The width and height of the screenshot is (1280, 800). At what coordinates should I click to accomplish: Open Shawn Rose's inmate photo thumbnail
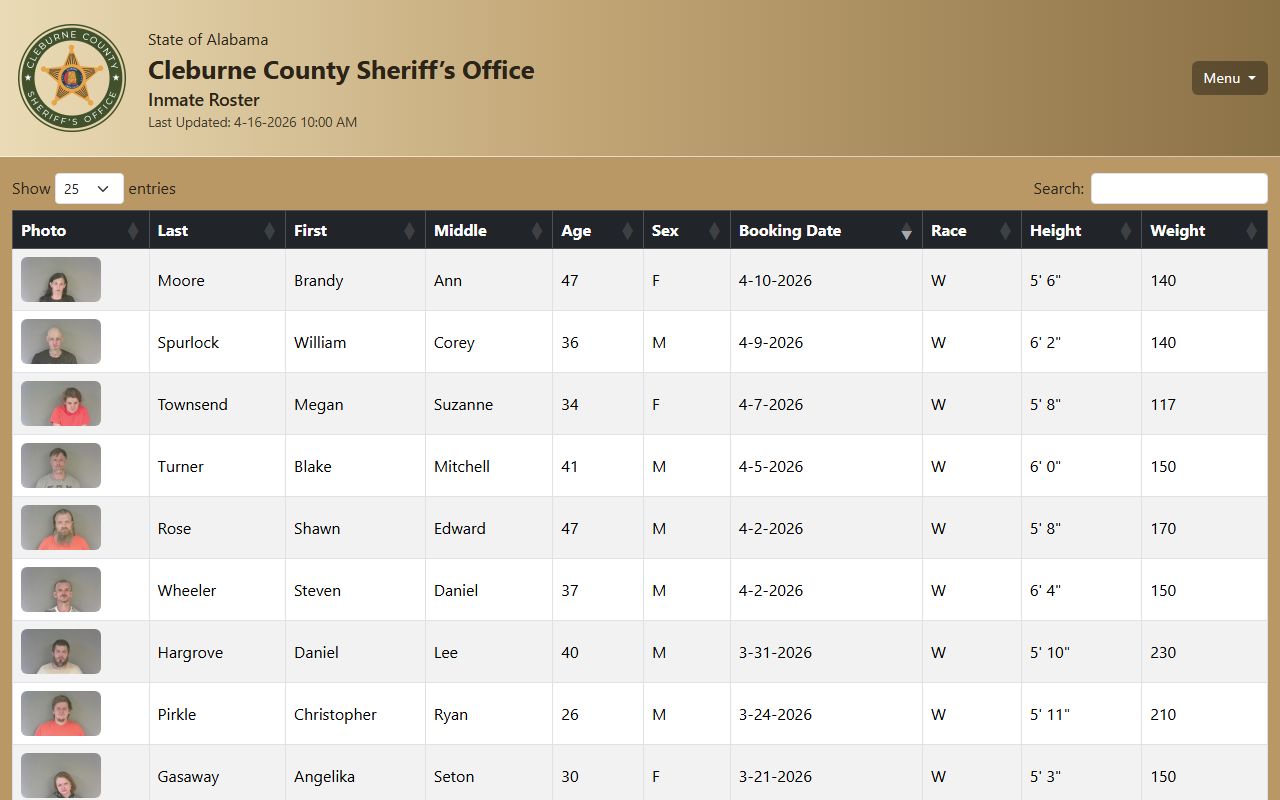point(61,528)
